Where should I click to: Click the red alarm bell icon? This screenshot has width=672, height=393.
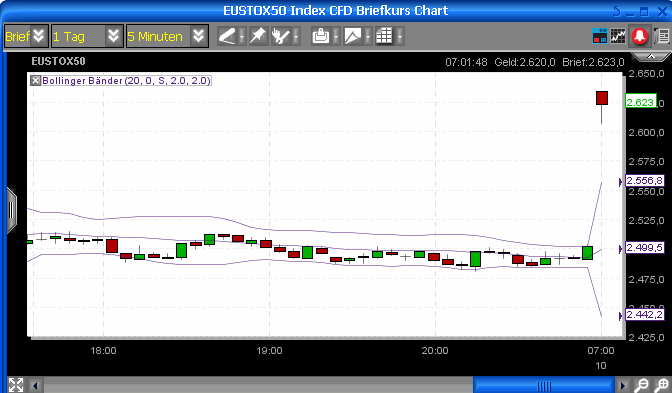pos(640,36)
